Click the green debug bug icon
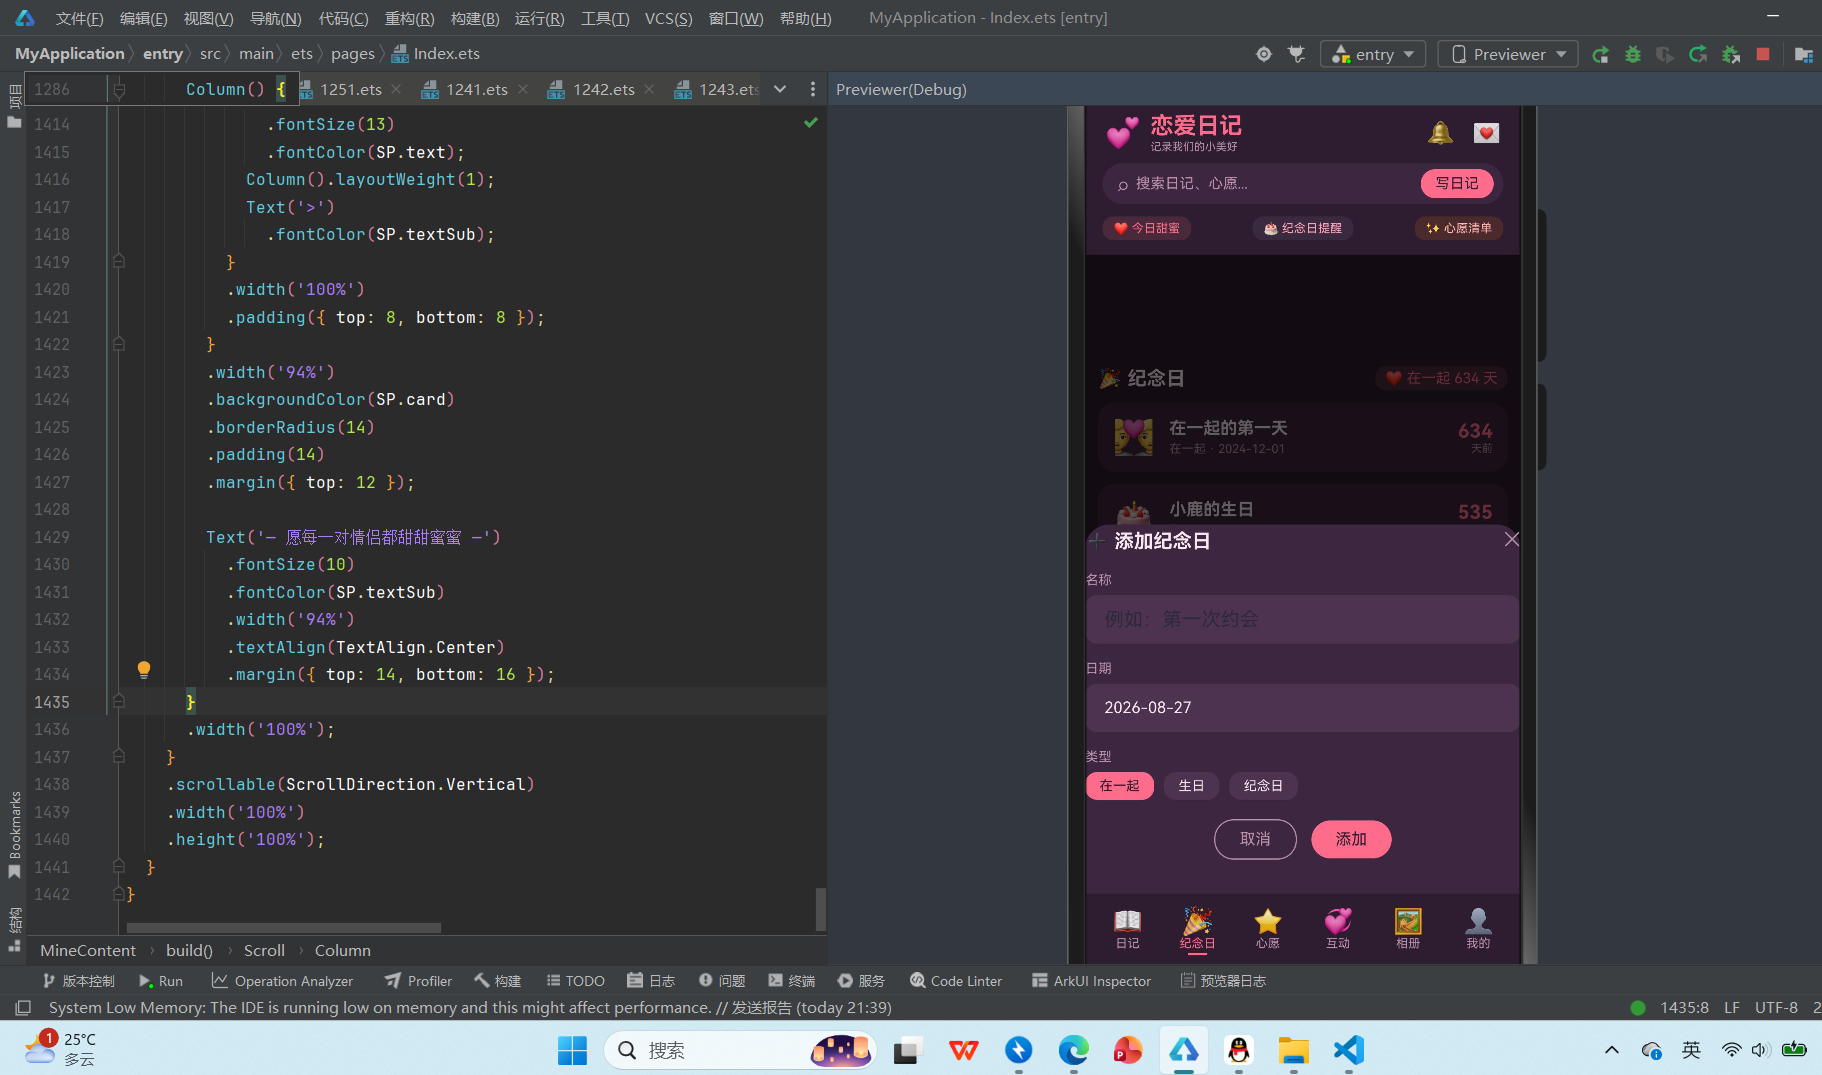Viewport: 1822px width, 1075px height. [x=1633, y=54]
